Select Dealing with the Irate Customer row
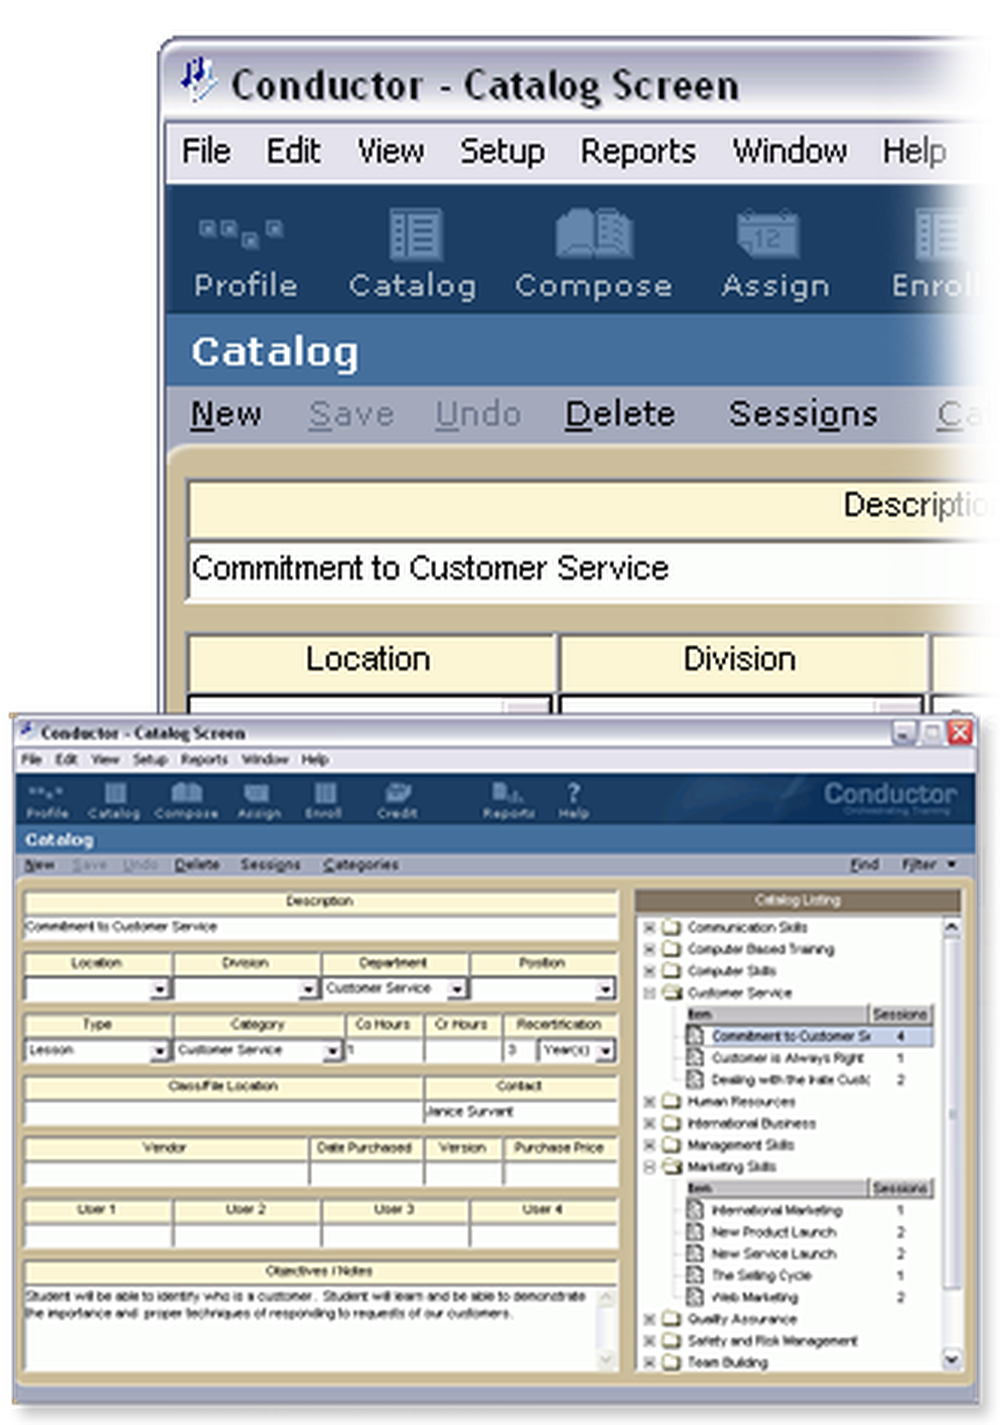This screenshot has height=1425, width=1000. point(808,1079)
